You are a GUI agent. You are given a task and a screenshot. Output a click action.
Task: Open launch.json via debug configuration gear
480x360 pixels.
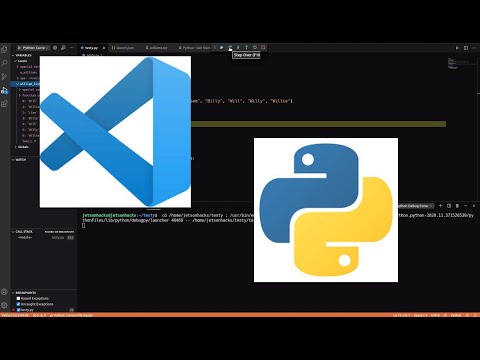click(x=55, y=48)
